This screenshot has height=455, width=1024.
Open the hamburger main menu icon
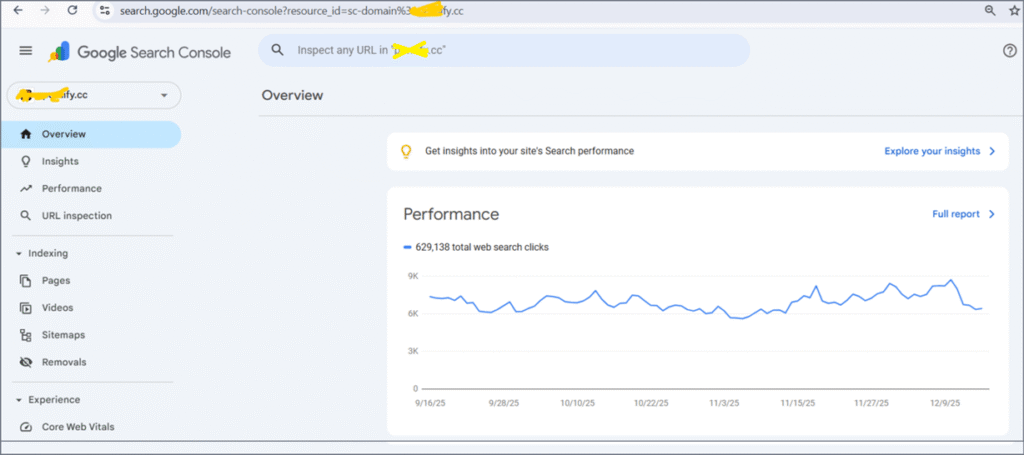point(25,51)
